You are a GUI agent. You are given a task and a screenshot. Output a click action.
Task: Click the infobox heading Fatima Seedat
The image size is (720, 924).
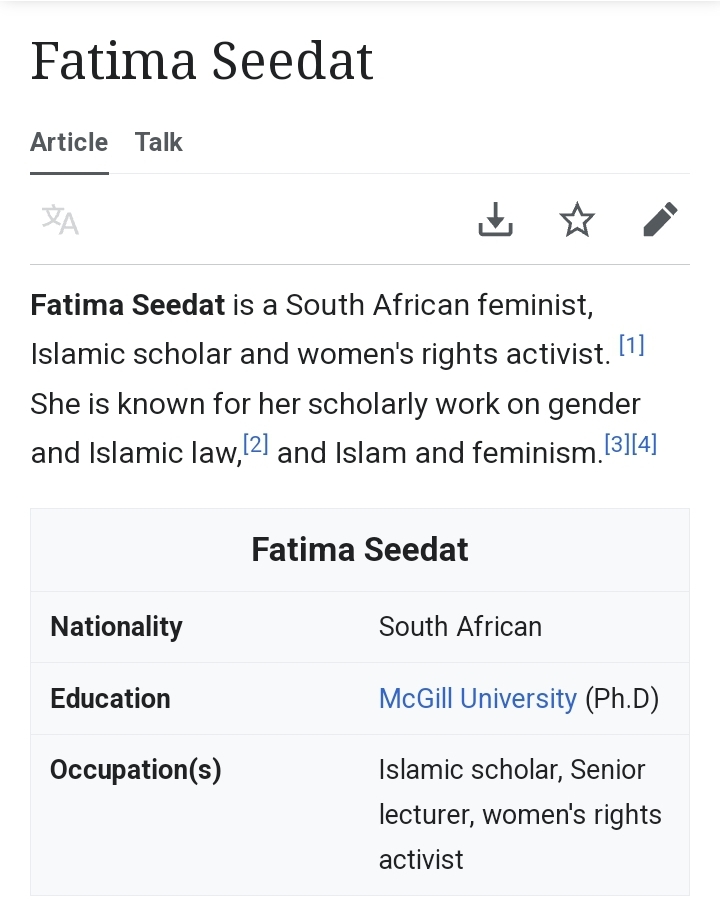click(359, 549)
